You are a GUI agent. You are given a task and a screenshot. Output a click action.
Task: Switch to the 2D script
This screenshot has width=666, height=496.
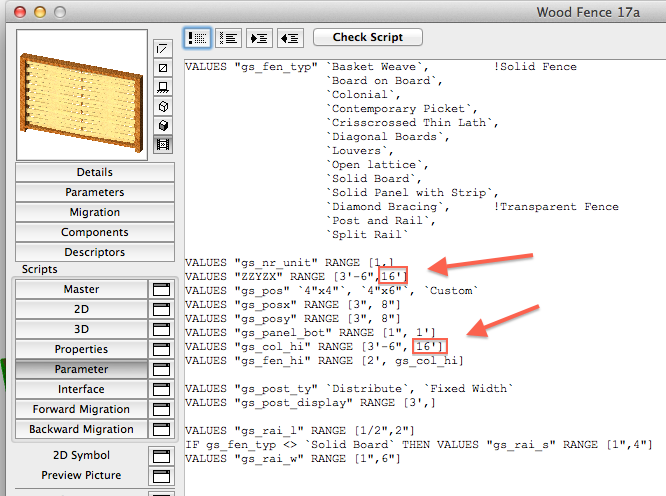pos(82,309)
